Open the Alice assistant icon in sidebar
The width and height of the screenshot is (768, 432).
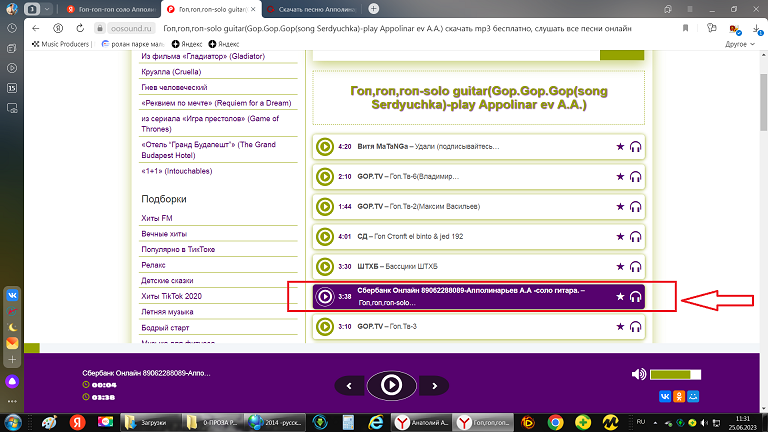coord(12,382)
